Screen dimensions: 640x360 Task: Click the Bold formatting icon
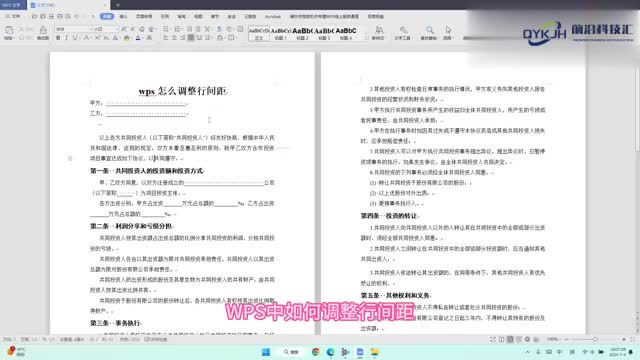[58, 38]
